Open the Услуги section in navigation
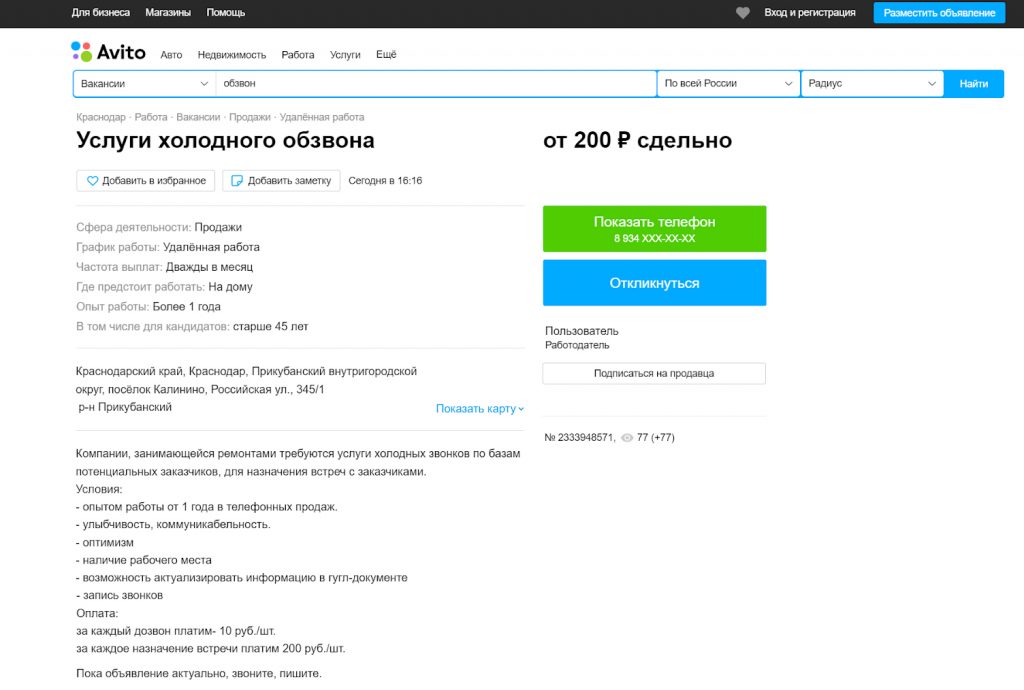1024x690 pixels. [345, 55]
